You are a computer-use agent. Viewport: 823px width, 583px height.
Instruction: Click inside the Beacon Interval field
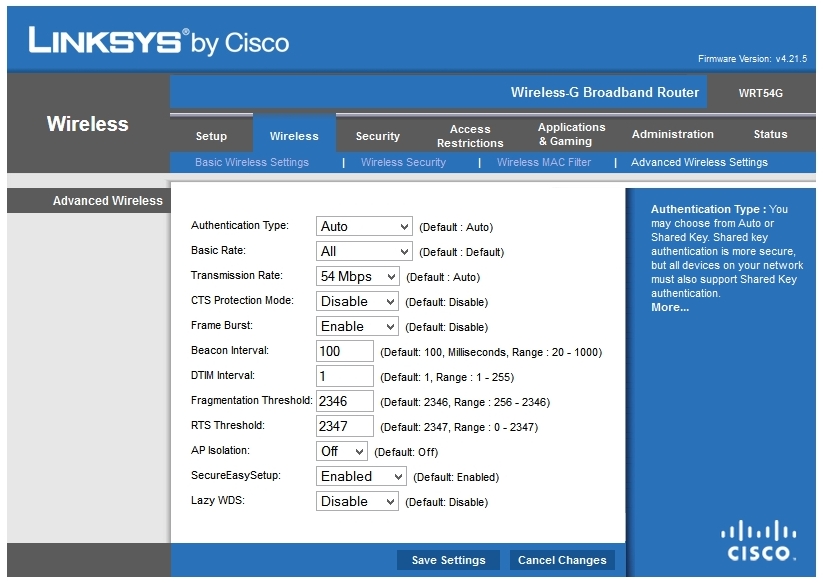coord(344,351)
